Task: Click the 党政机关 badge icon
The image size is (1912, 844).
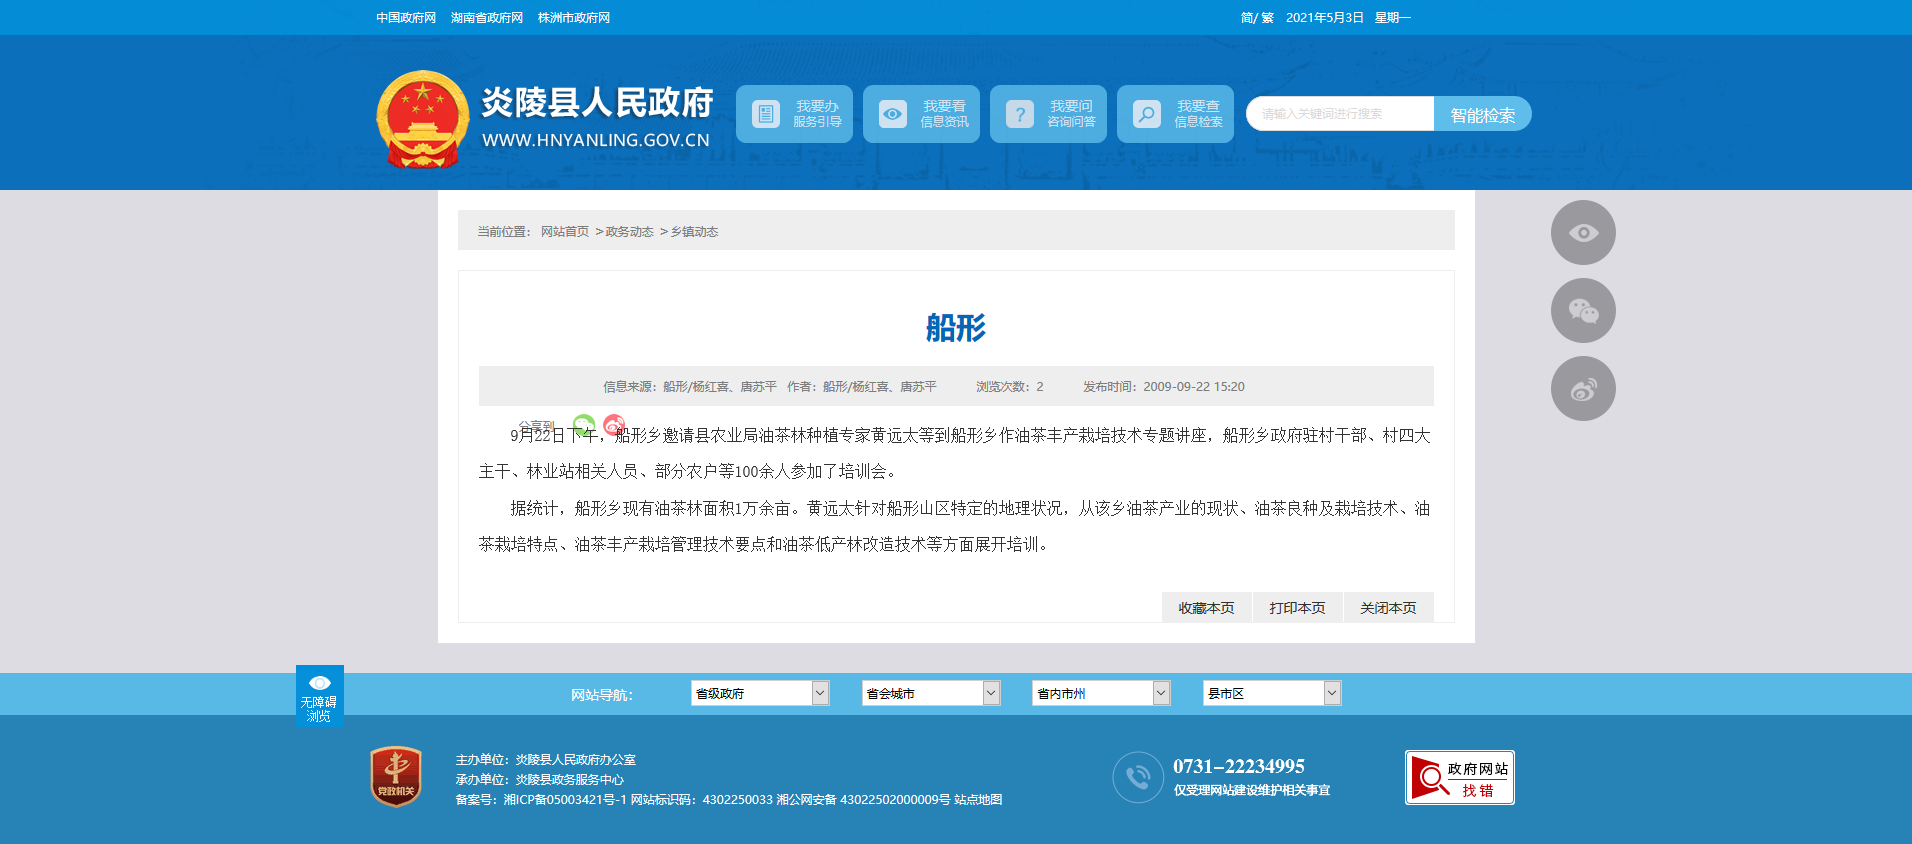Action: tap(396, 777)
